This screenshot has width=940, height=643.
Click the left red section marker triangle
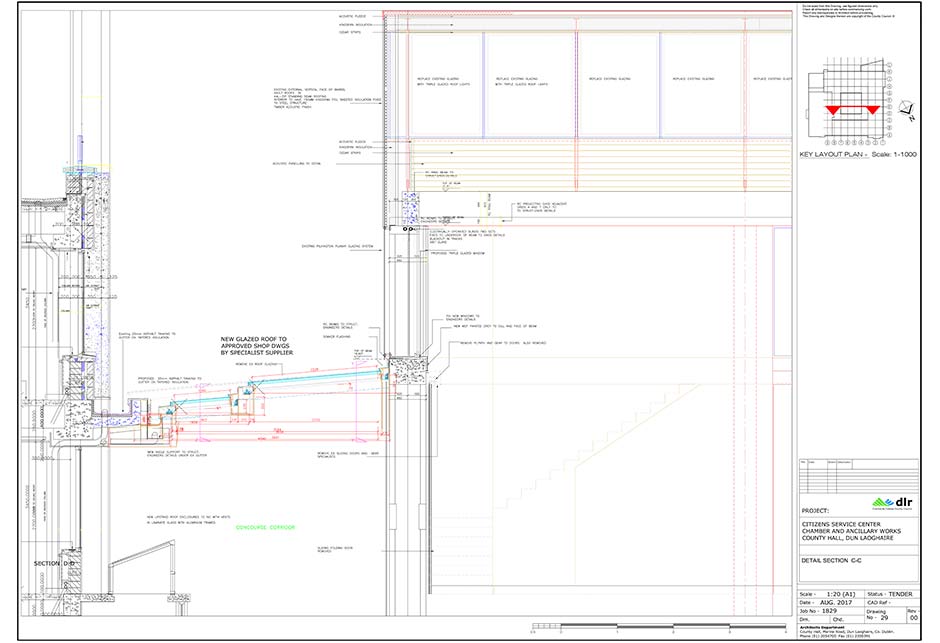point(833,107)
